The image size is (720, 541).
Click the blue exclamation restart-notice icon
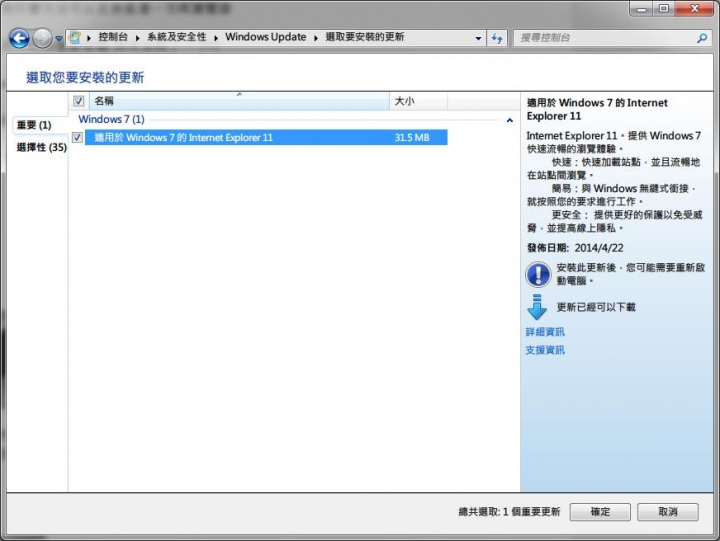[x=538, y=275]
